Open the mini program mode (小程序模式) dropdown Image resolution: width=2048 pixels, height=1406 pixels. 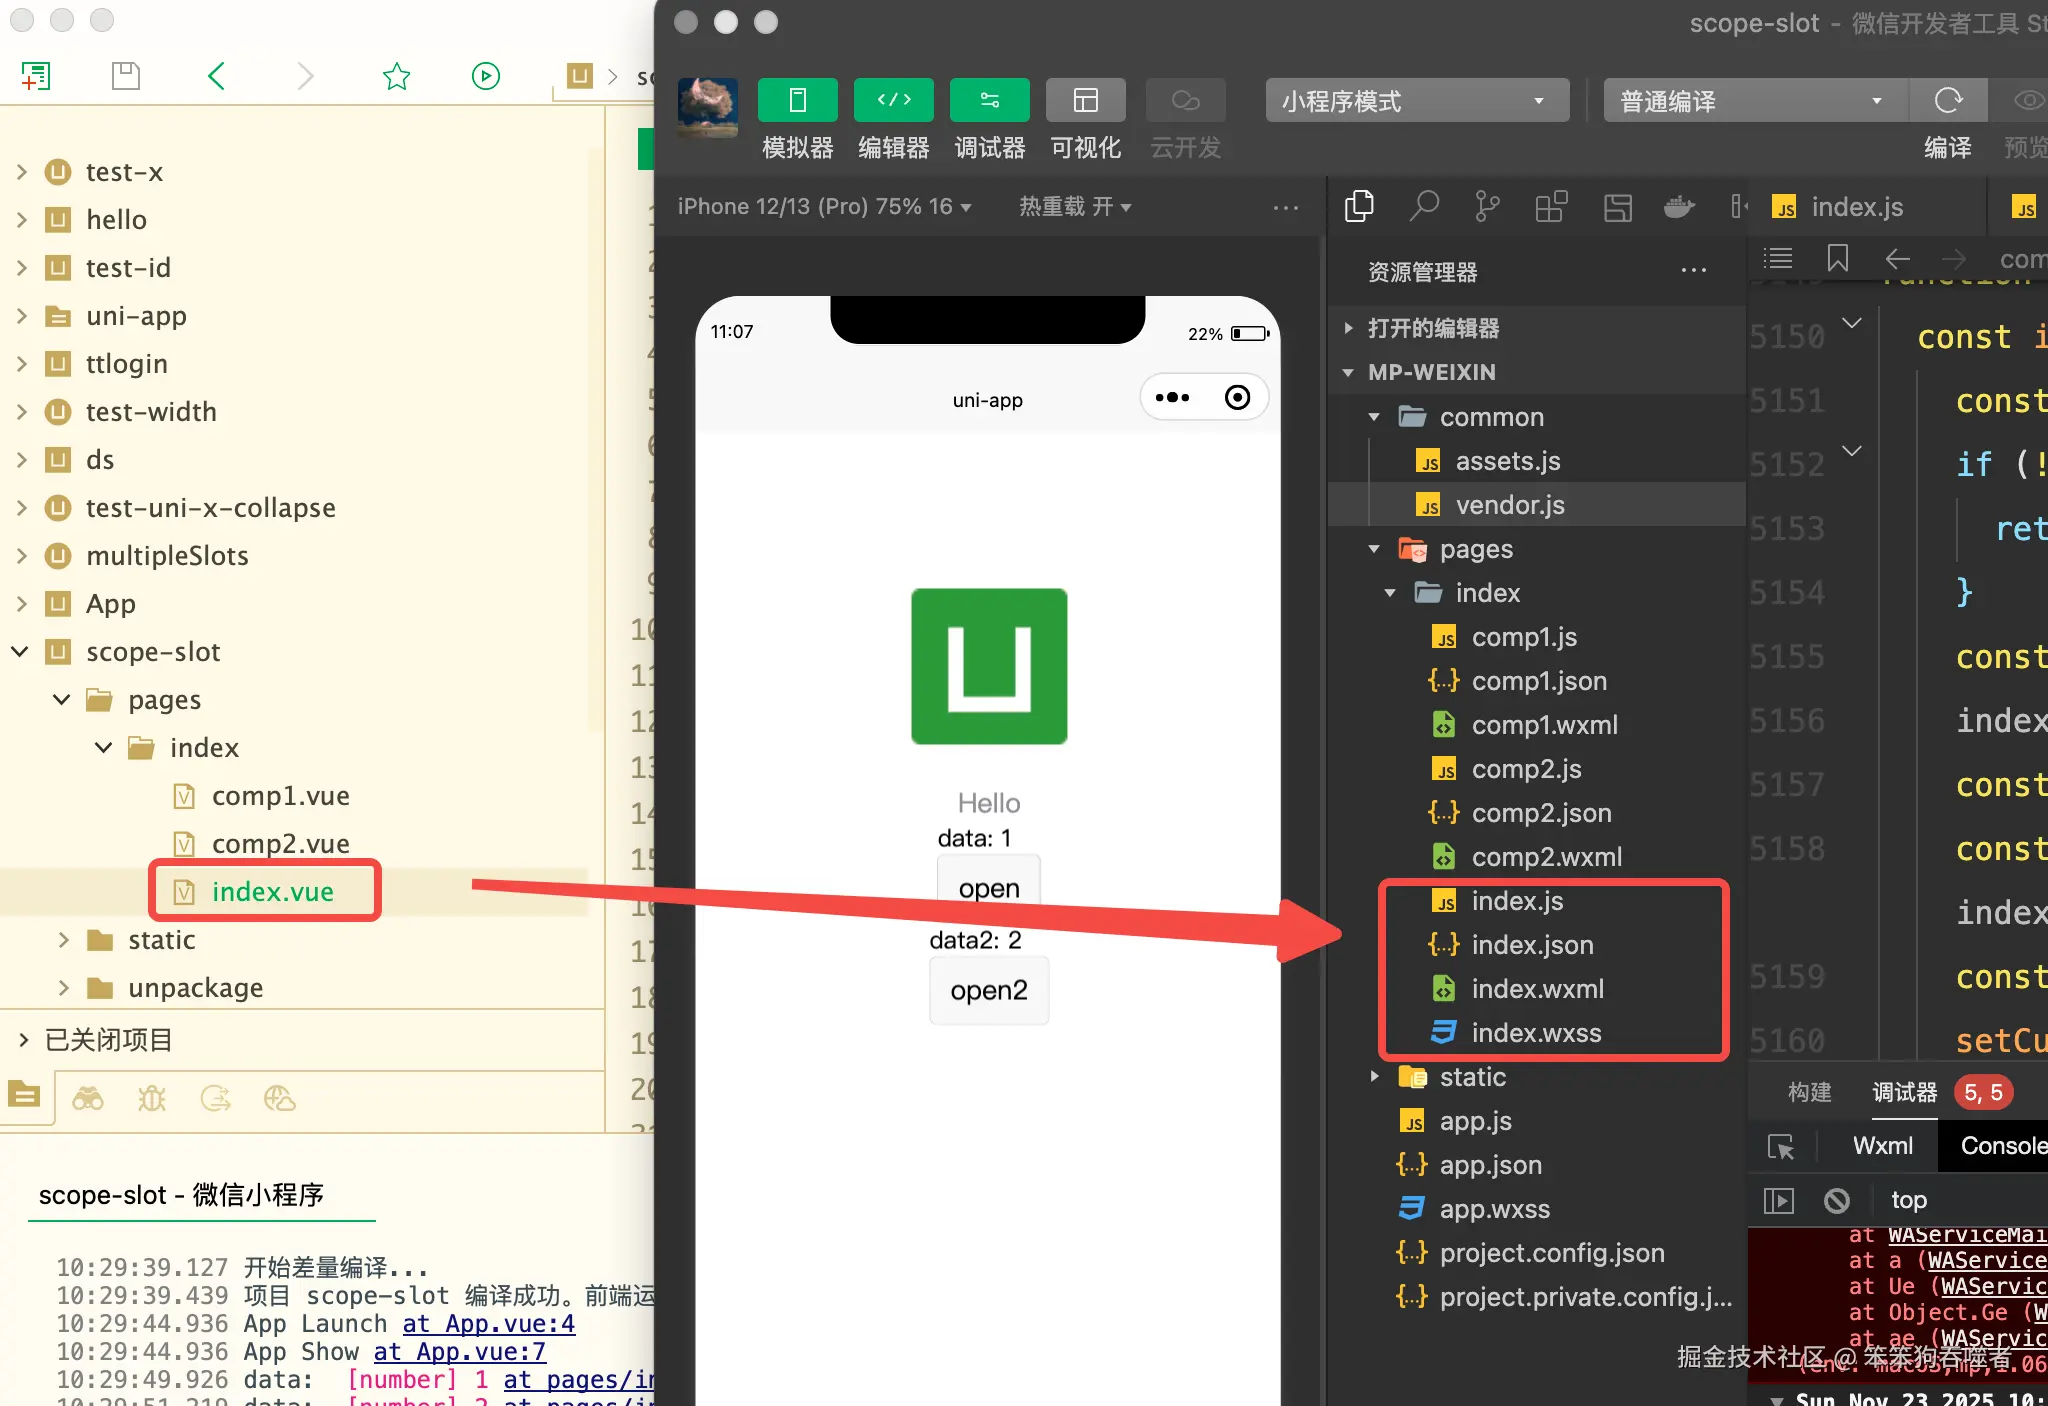click(1415, 101)
